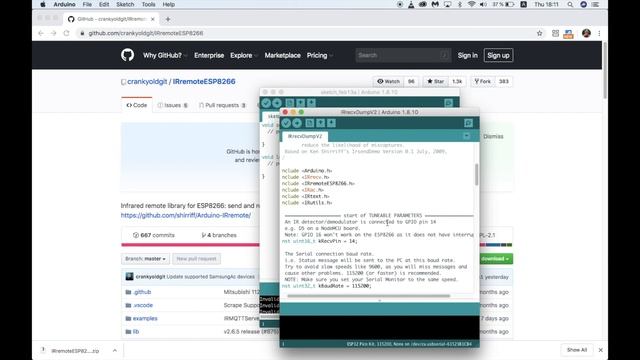Click the address bar URL
Viewport: 640px width, 360px height.
coord(146,33)
